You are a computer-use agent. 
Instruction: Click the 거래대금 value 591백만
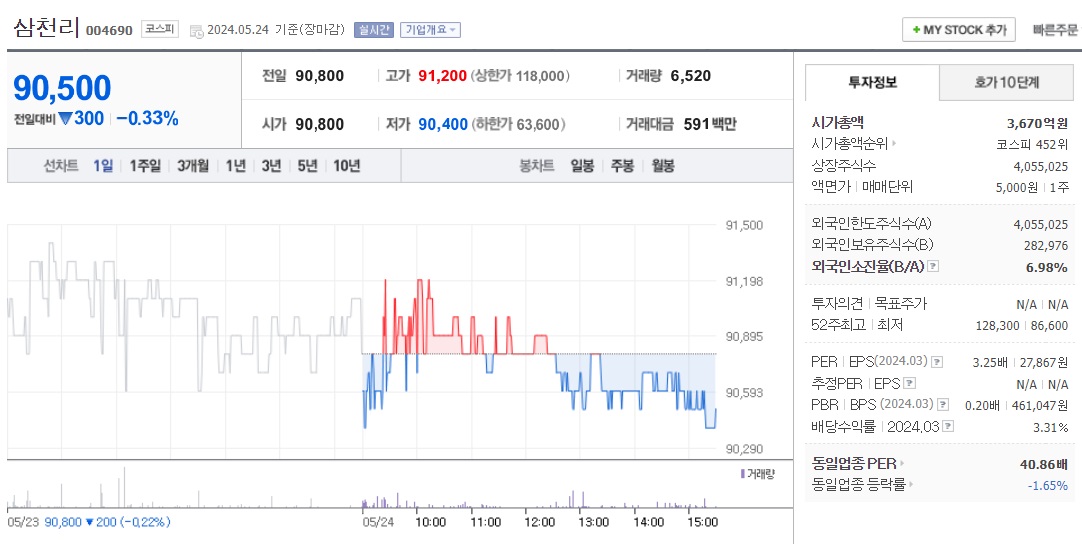[710, 124]
